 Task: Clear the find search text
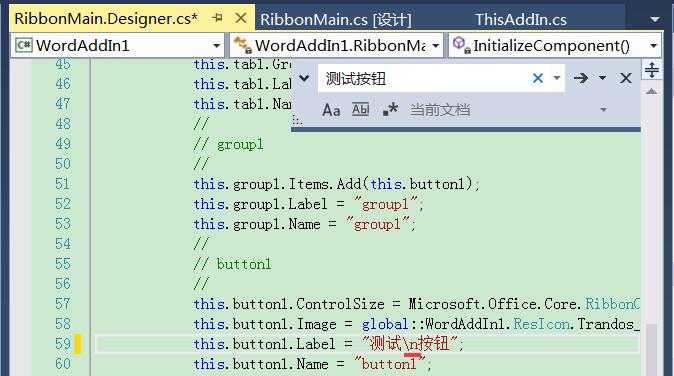(537, 78)
